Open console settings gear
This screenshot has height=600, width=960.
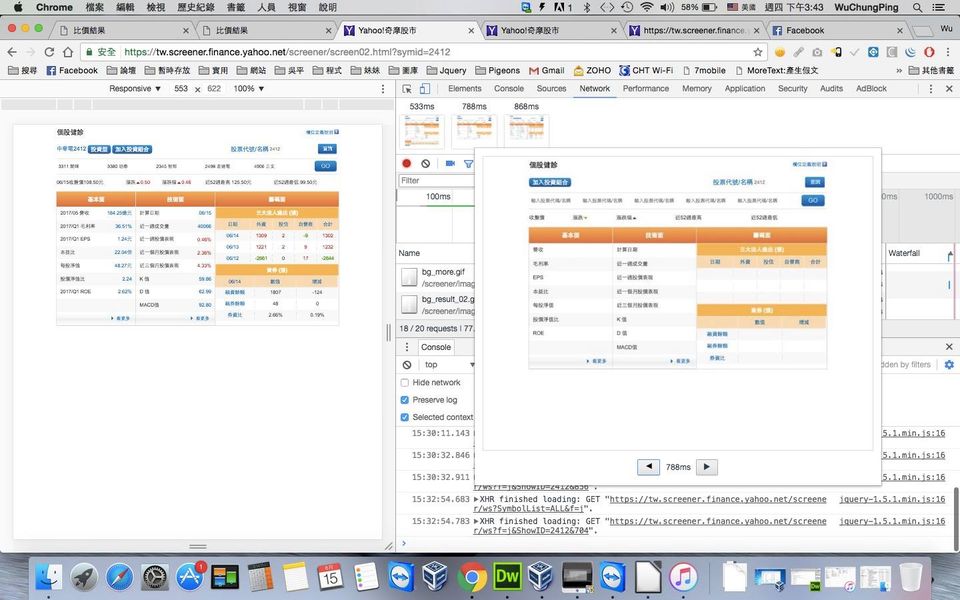point(949,365)
